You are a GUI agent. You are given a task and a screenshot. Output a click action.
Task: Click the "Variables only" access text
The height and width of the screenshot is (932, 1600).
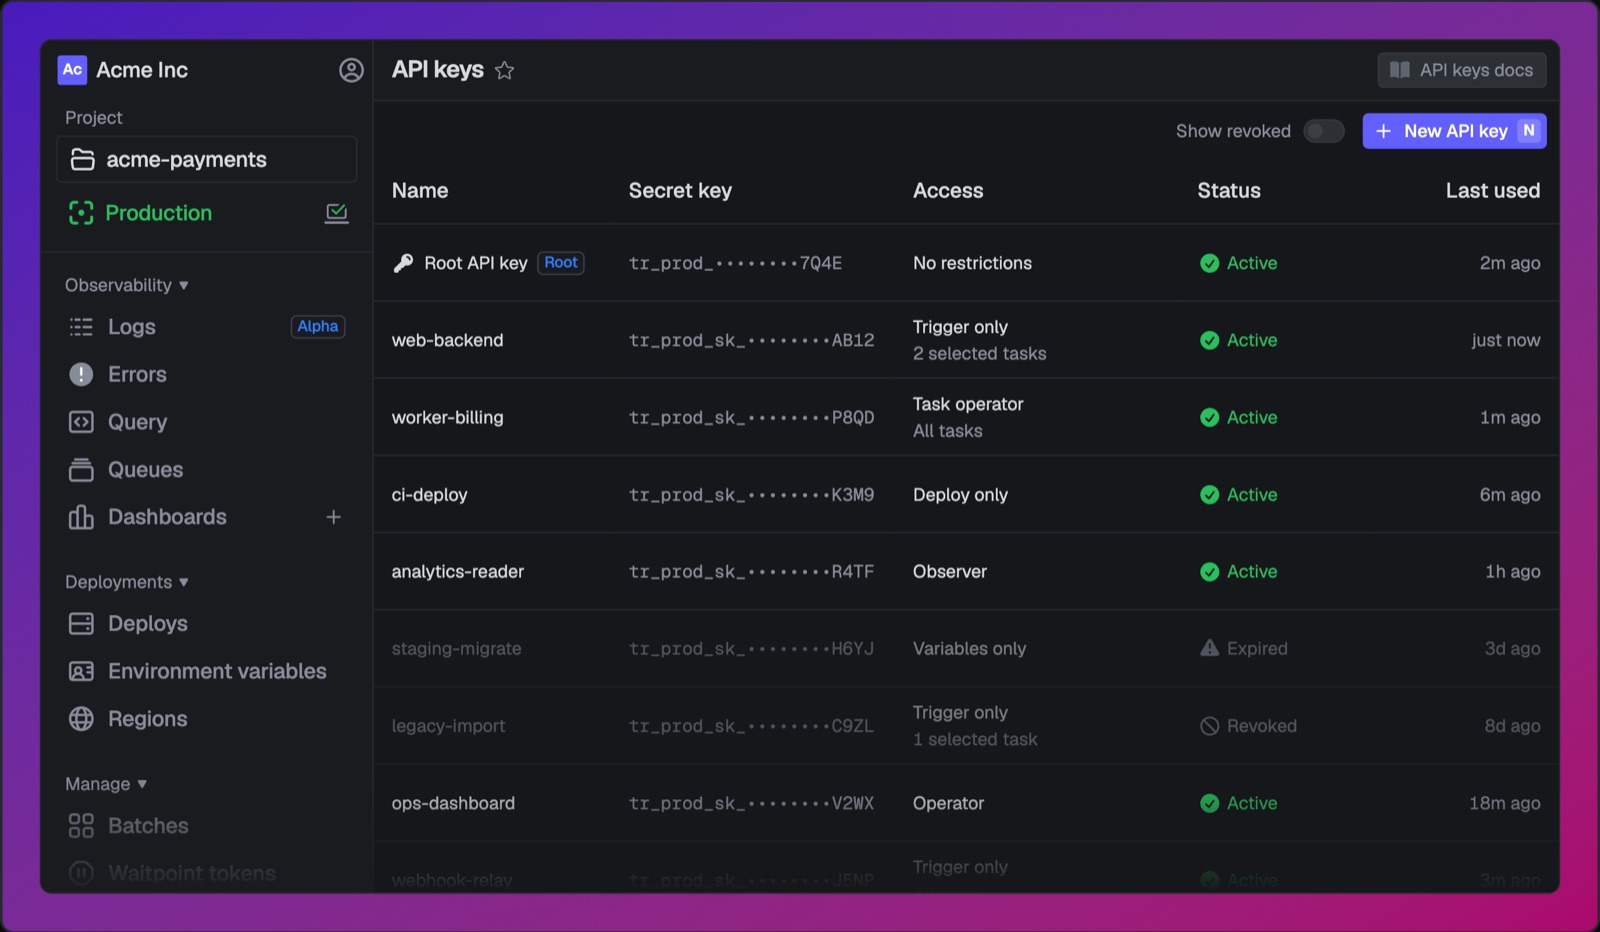coord(970,649)
